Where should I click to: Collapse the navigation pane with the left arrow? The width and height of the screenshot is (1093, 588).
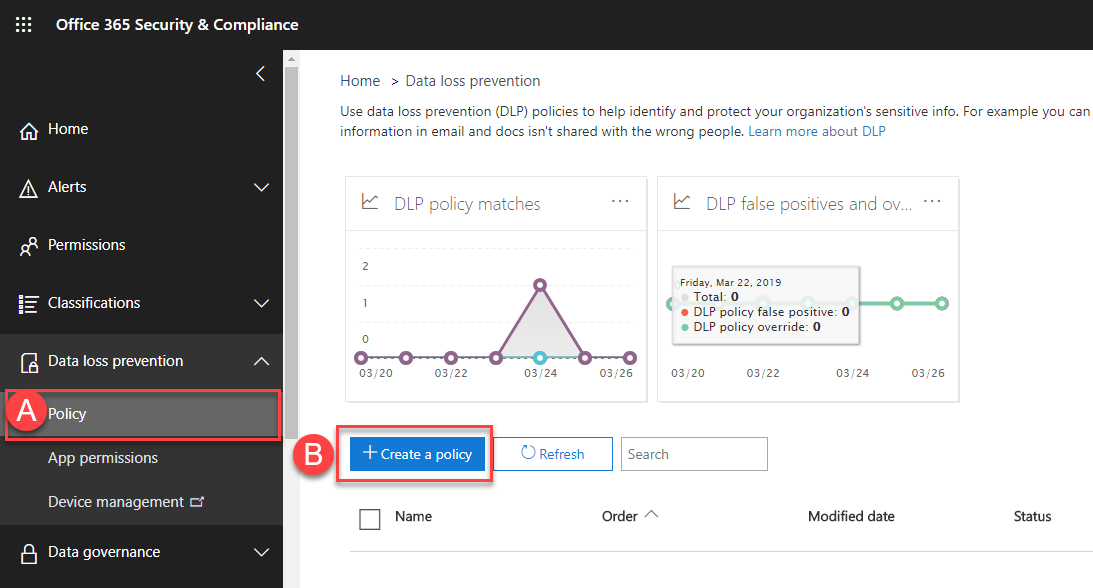(x=261, y=74)
